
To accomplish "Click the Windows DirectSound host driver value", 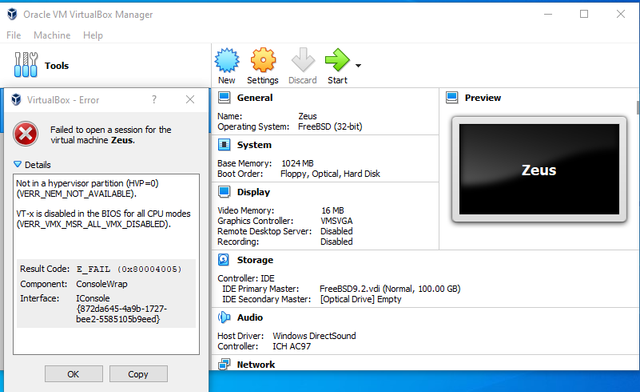I will (314, 336).
